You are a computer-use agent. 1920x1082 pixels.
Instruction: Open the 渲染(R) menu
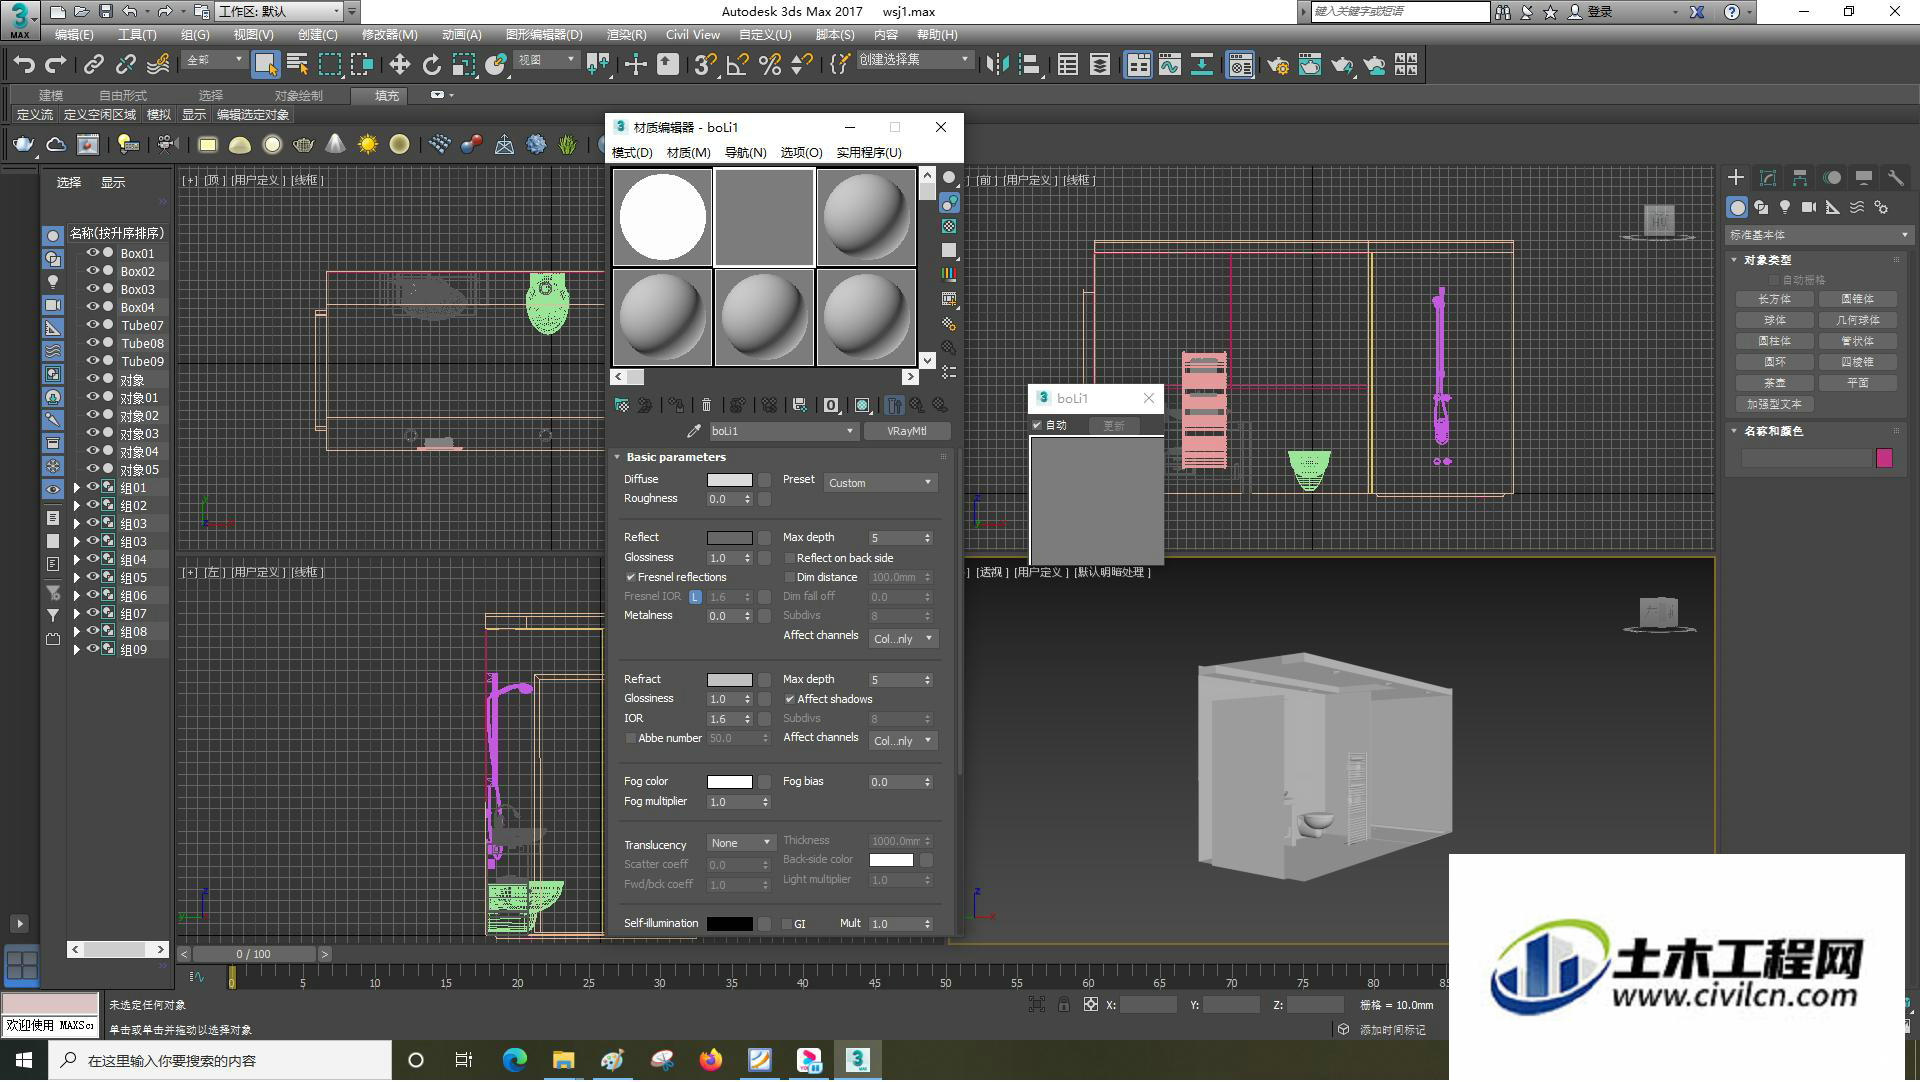pos(627,34)
